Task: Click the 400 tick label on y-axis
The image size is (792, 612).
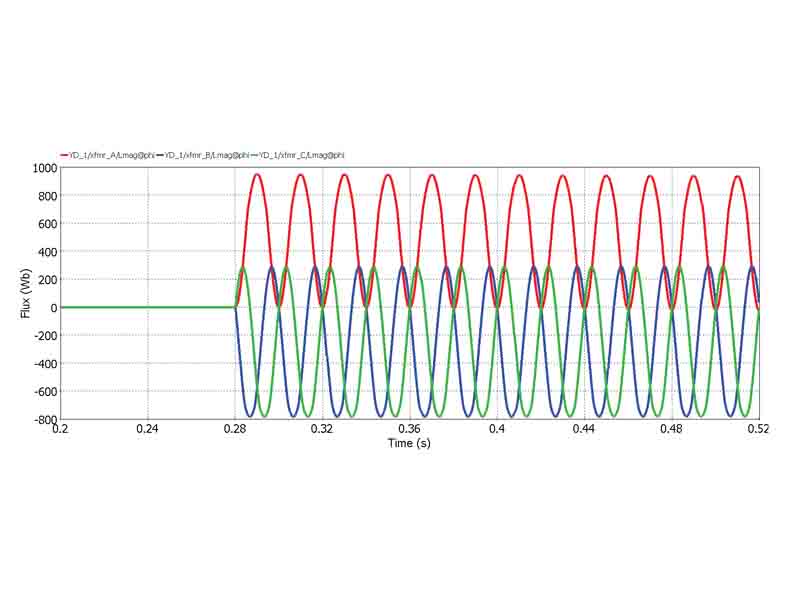Action: tap(47, 252)
